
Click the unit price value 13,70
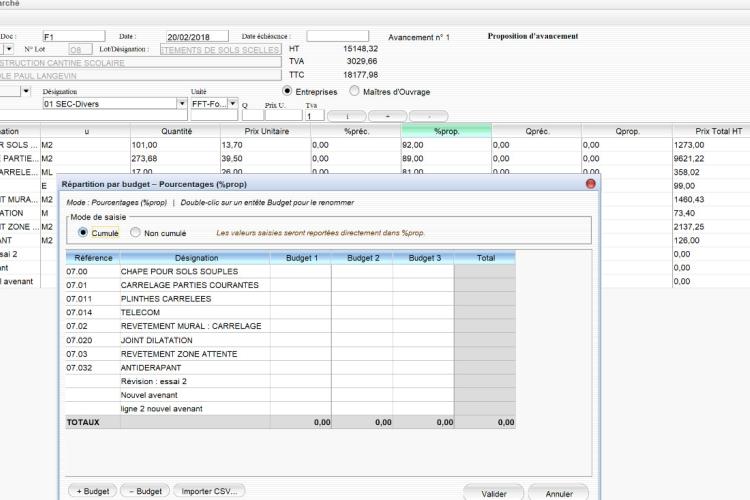pyautogui.click(x=232, y=145)
